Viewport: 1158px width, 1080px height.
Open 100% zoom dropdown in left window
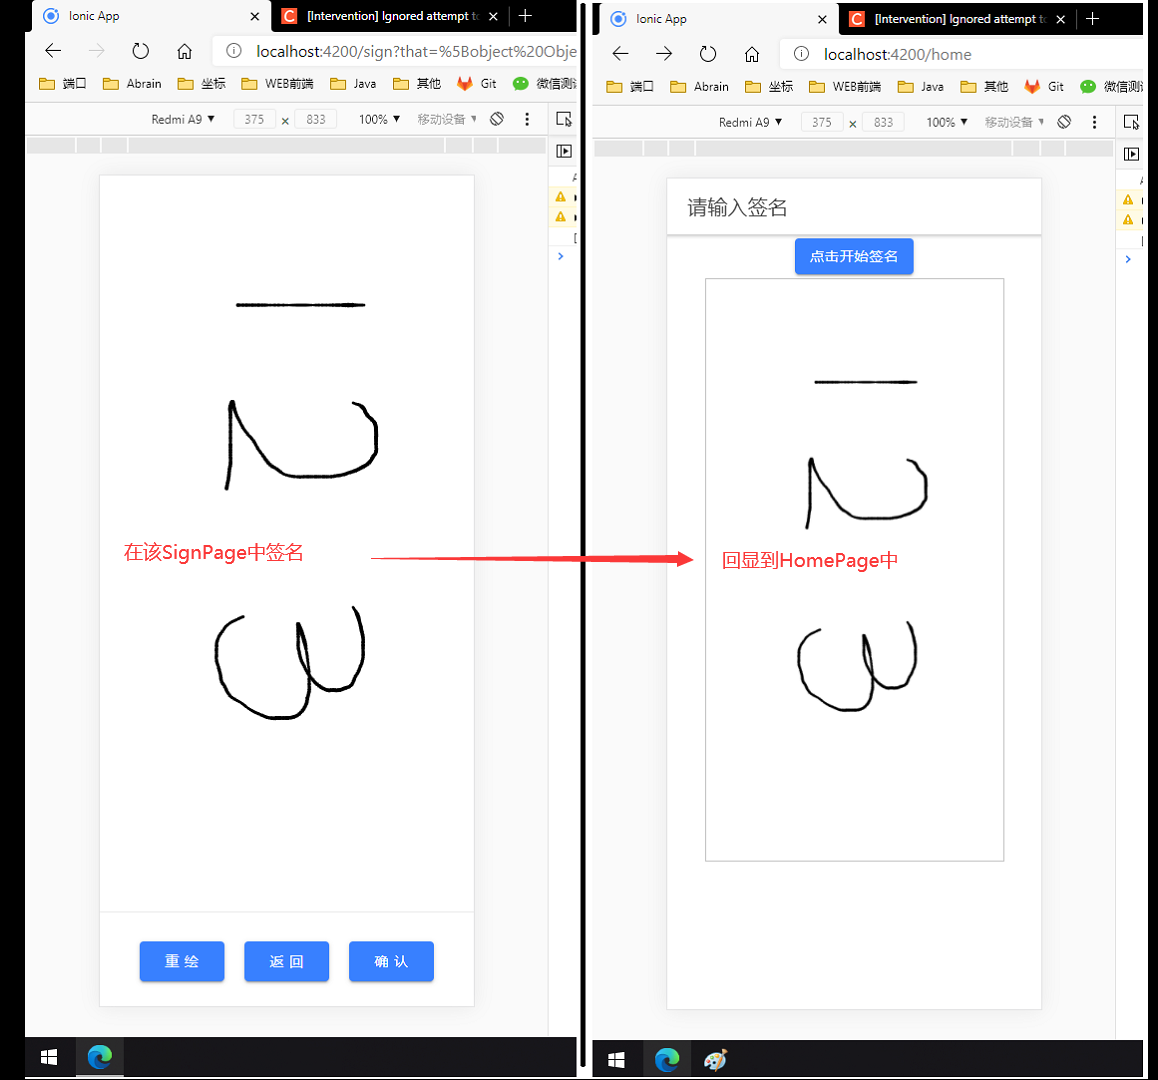pos(379,119)
